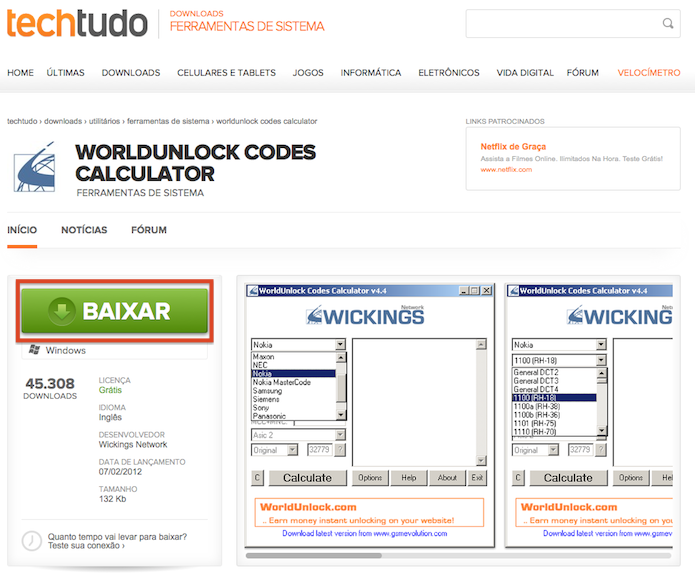Image resolution: width=695 pixels, height=585 pixels.
Task: Click the Windows platform icon
Action: [34, 350]
